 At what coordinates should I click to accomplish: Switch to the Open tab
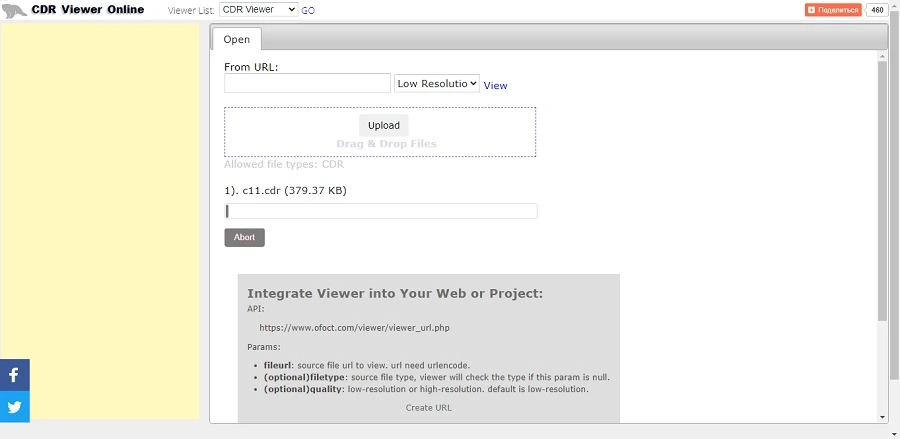(236, 39)
